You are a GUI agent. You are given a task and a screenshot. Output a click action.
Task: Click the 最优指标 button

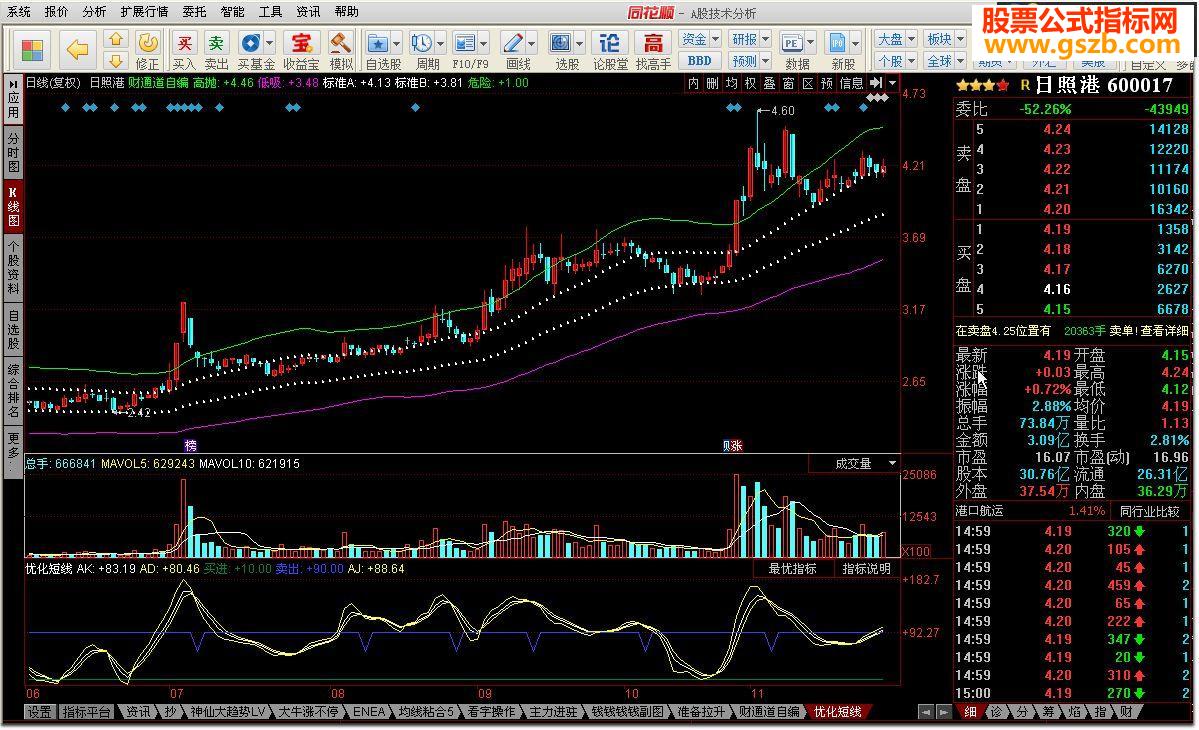point(792,569)
